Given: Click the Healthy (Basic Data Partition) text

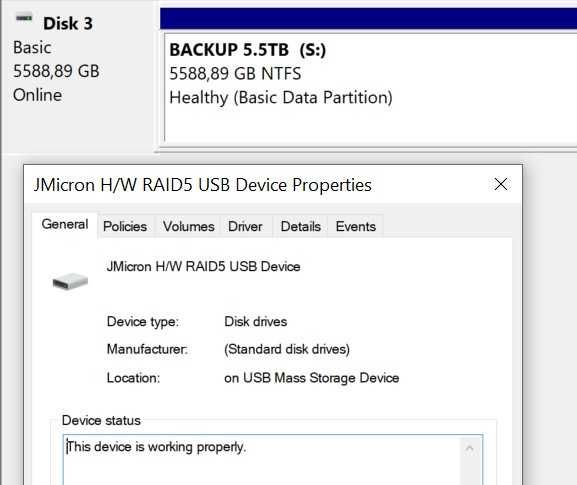Looking at the screenshot, I should tap(281, 98).
